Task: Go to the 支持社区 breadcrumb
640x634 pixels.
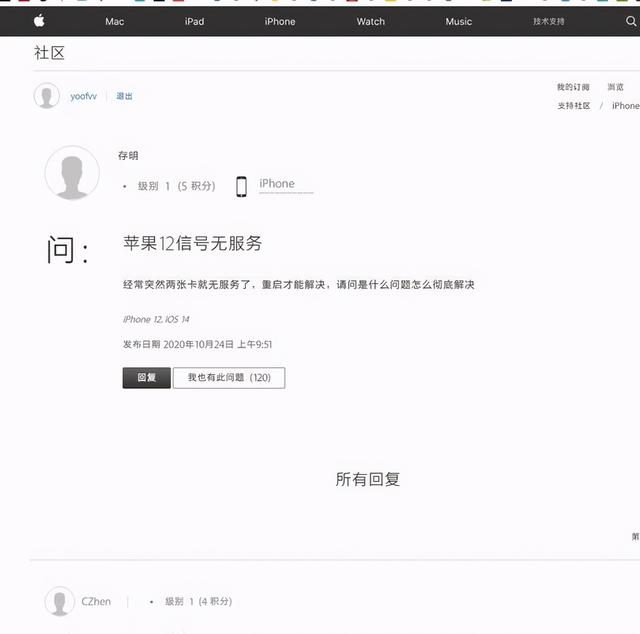Action: tap(573, 106)
